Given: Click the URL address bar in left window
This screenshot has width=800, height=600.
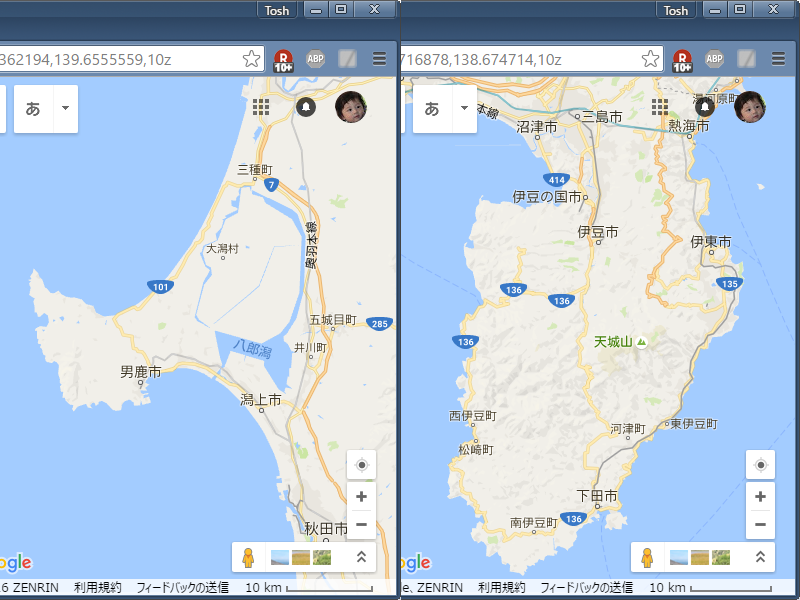Looking at the screenshot, I should pyautogui.click(x=132, y=59).
